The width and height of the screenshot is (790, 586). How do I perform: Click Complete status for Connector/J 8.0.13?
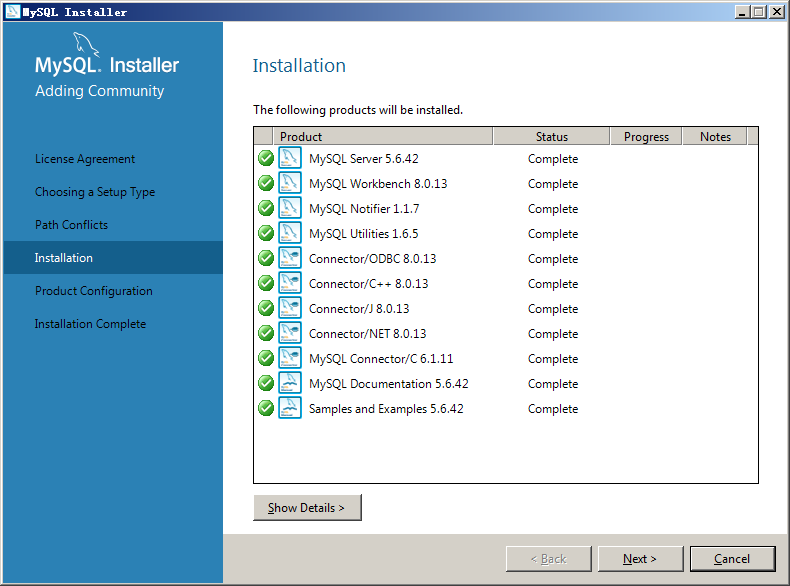(553, 309)
